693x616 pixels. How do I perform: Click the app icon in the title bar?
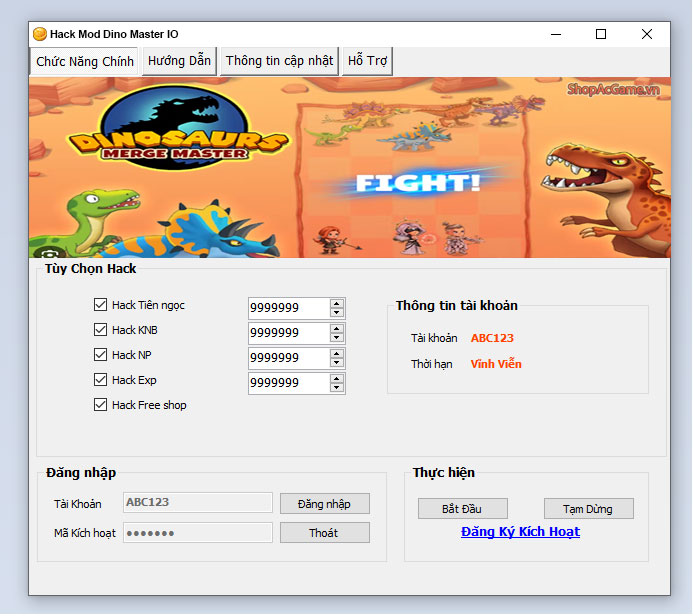(x=40, y=34)
